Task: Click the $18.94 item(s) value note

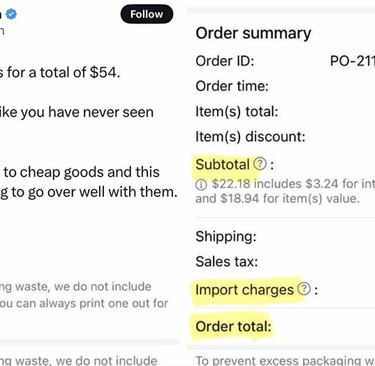Action: [x=277, y=199]
